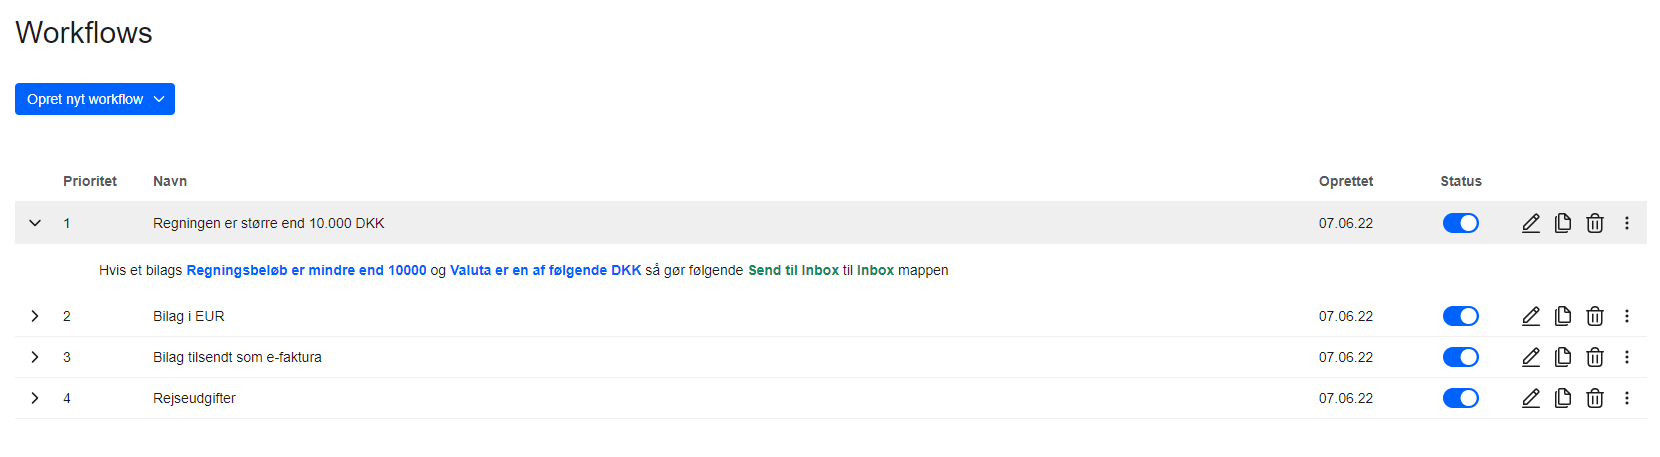The width and height of the screenshot is (1660, 457).
Task: Collapse the 'Regningen er større end 10.000 DKK' row
Action: point(35,223)
